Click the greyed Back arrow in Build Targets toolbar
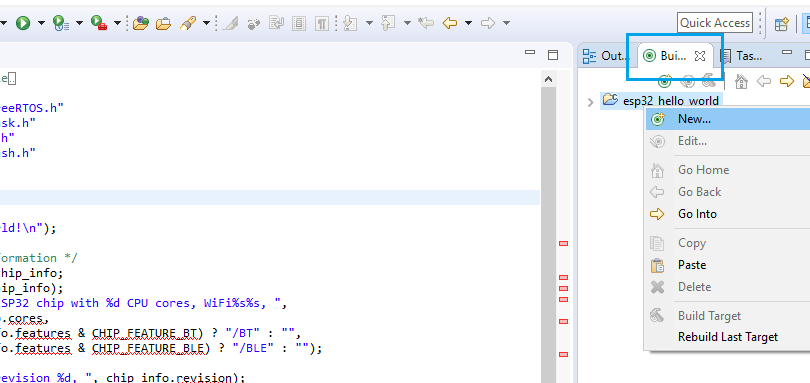Viewport: 810px width, 383px height. point(764,81)
